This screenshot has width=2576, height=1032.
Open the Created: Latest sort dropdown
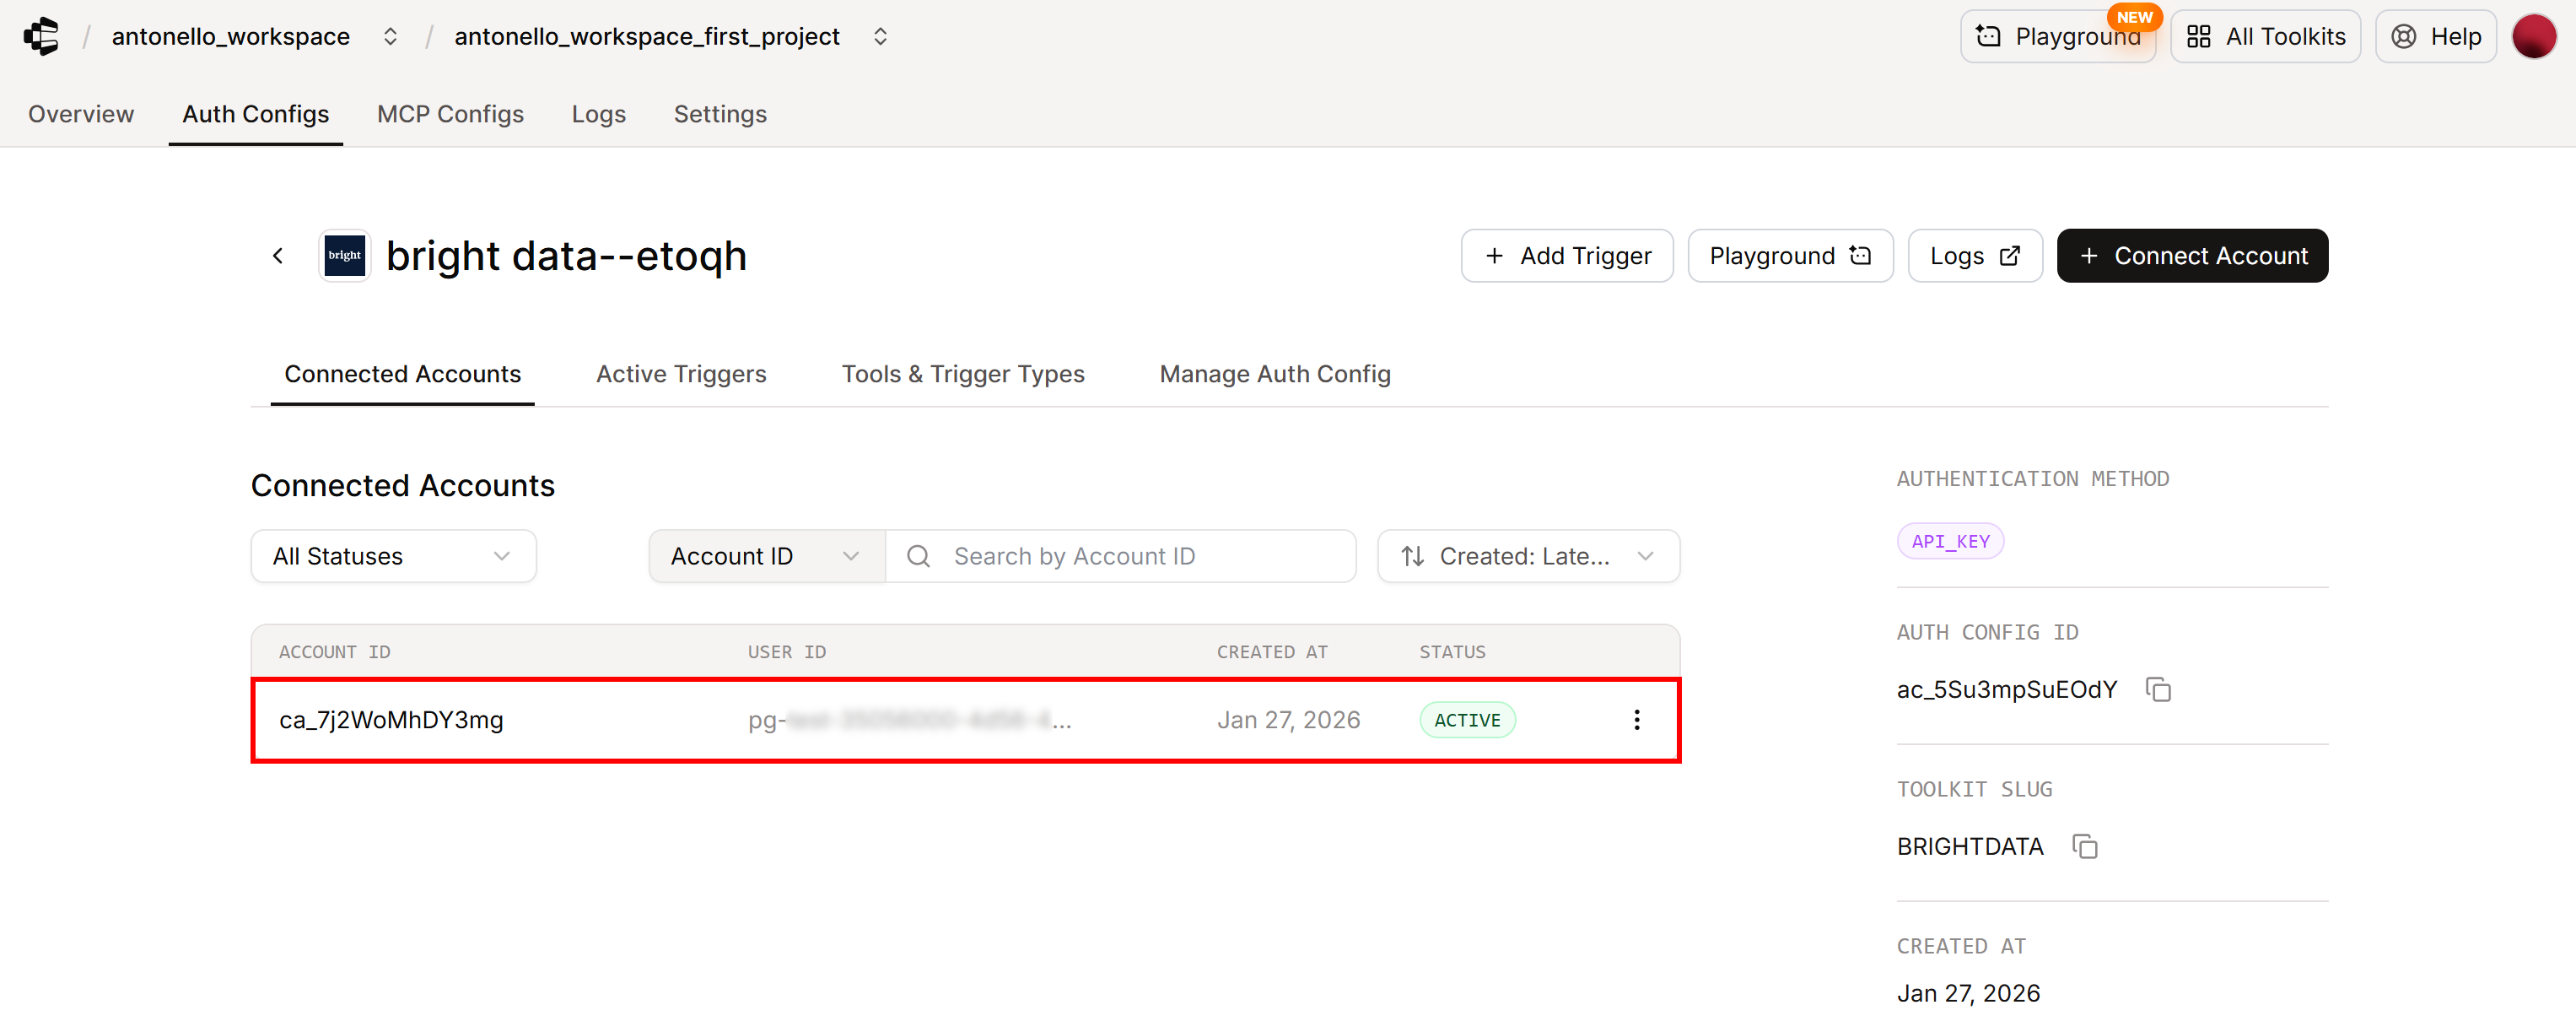[x=1527, y=556]
